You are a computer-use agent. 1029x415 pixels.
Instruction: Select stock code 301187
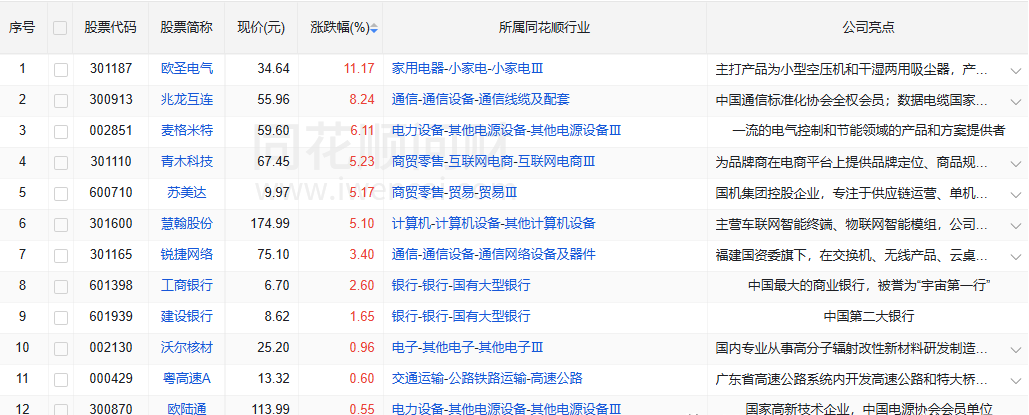coord(111,68)
